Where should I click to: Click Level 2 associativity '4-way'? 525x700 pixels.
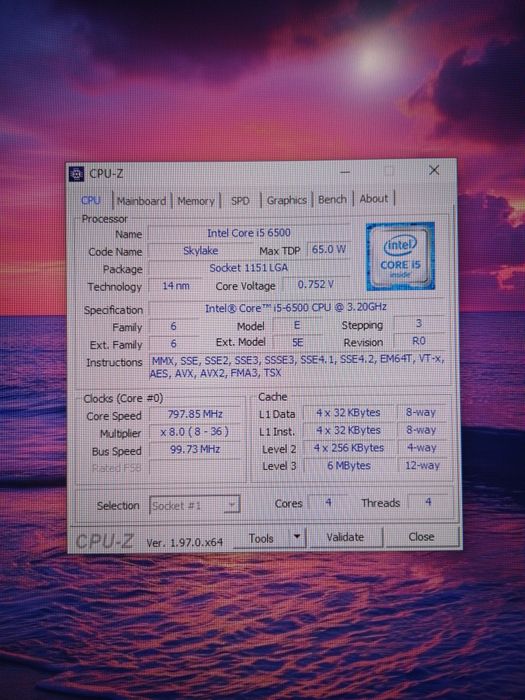[x=421, y=448]
